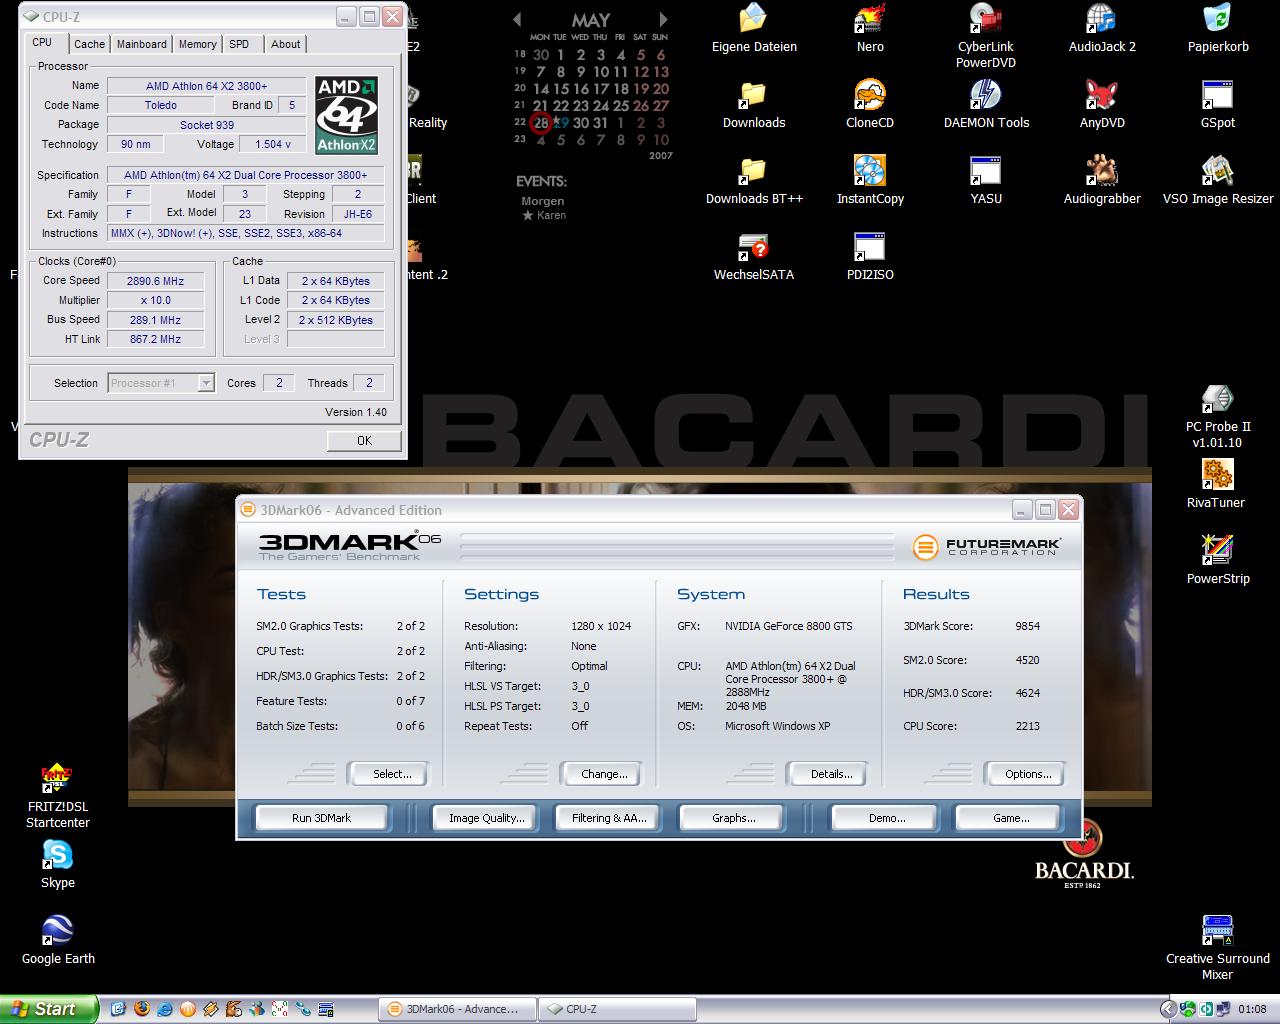
Task: Click the Run 3DMark button
Action: [x=321, y=818]
